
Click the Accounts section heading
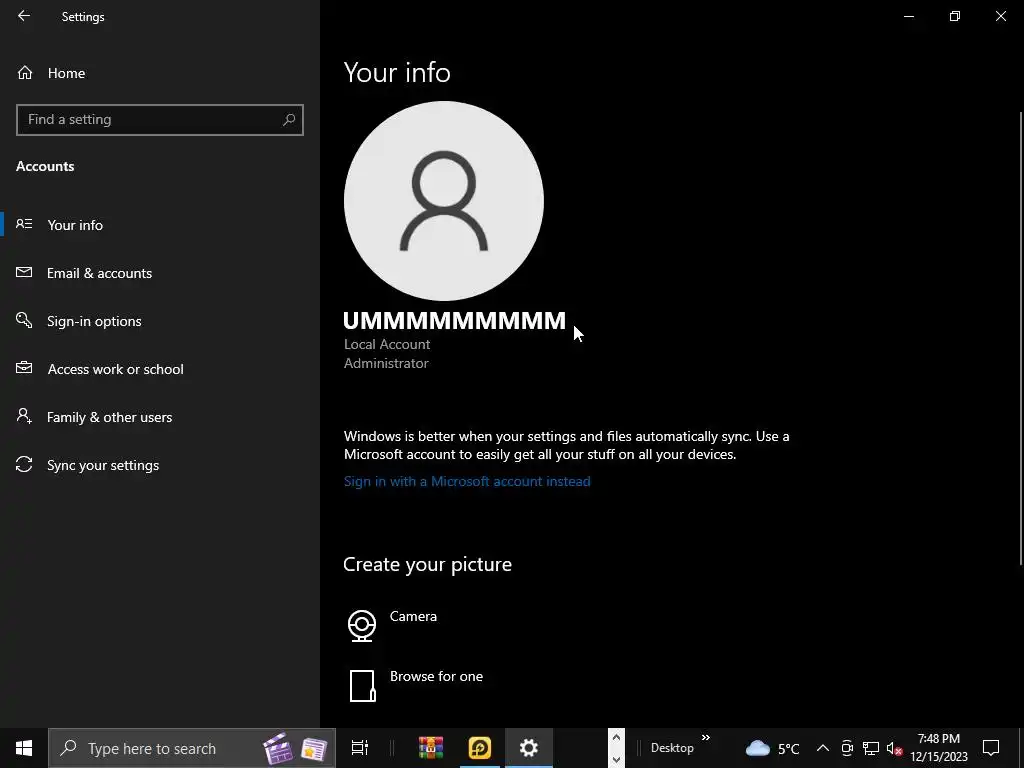pyautogui.click(x=45, y=166)
